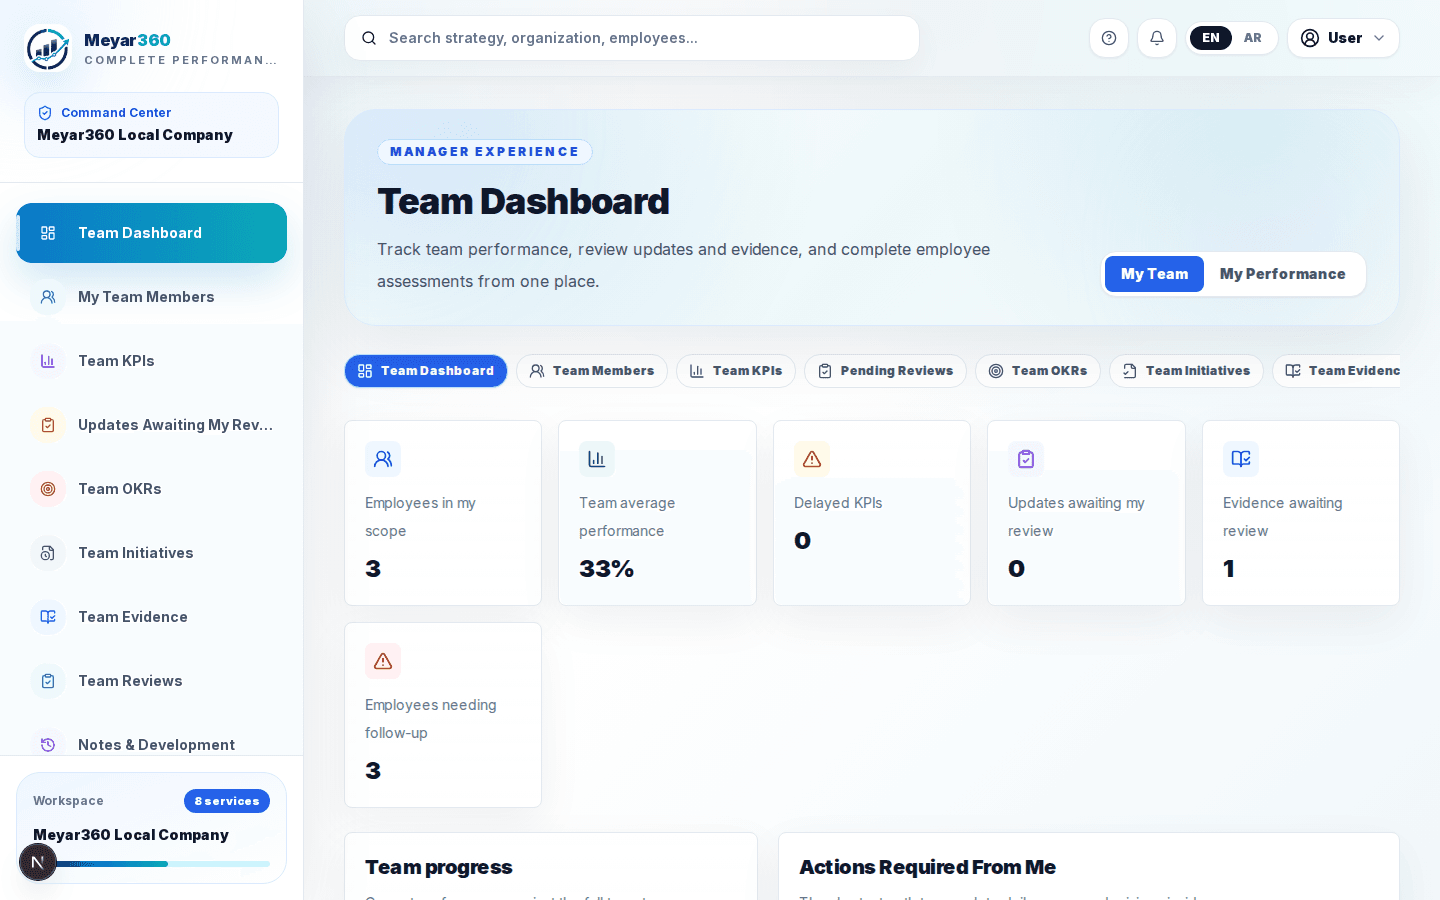Viewport: 1440px width, 900px height.
Task: Open the help question mark icon
Action: [x=1109, y=38]
